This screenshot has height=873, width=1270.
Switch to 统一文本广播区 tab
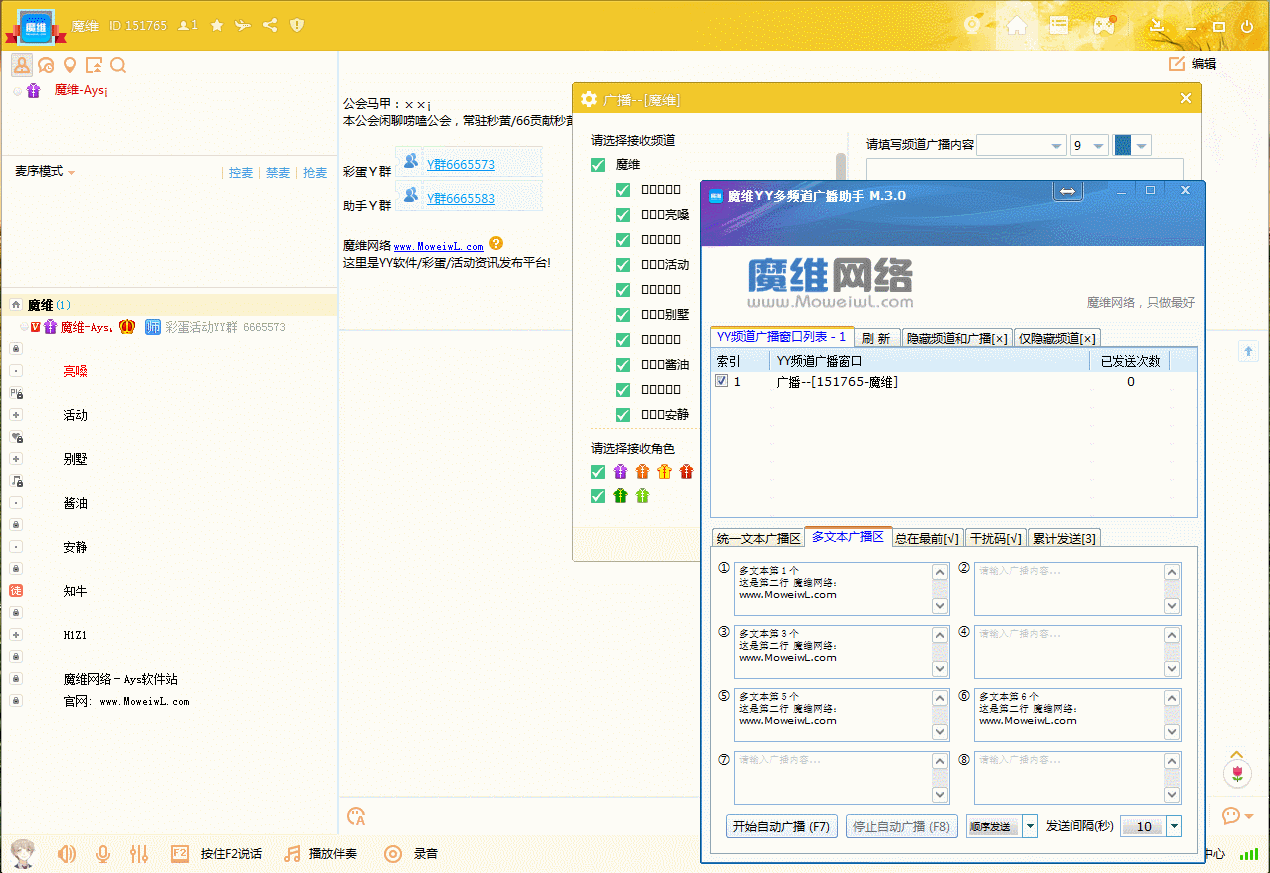pos(759,538)
